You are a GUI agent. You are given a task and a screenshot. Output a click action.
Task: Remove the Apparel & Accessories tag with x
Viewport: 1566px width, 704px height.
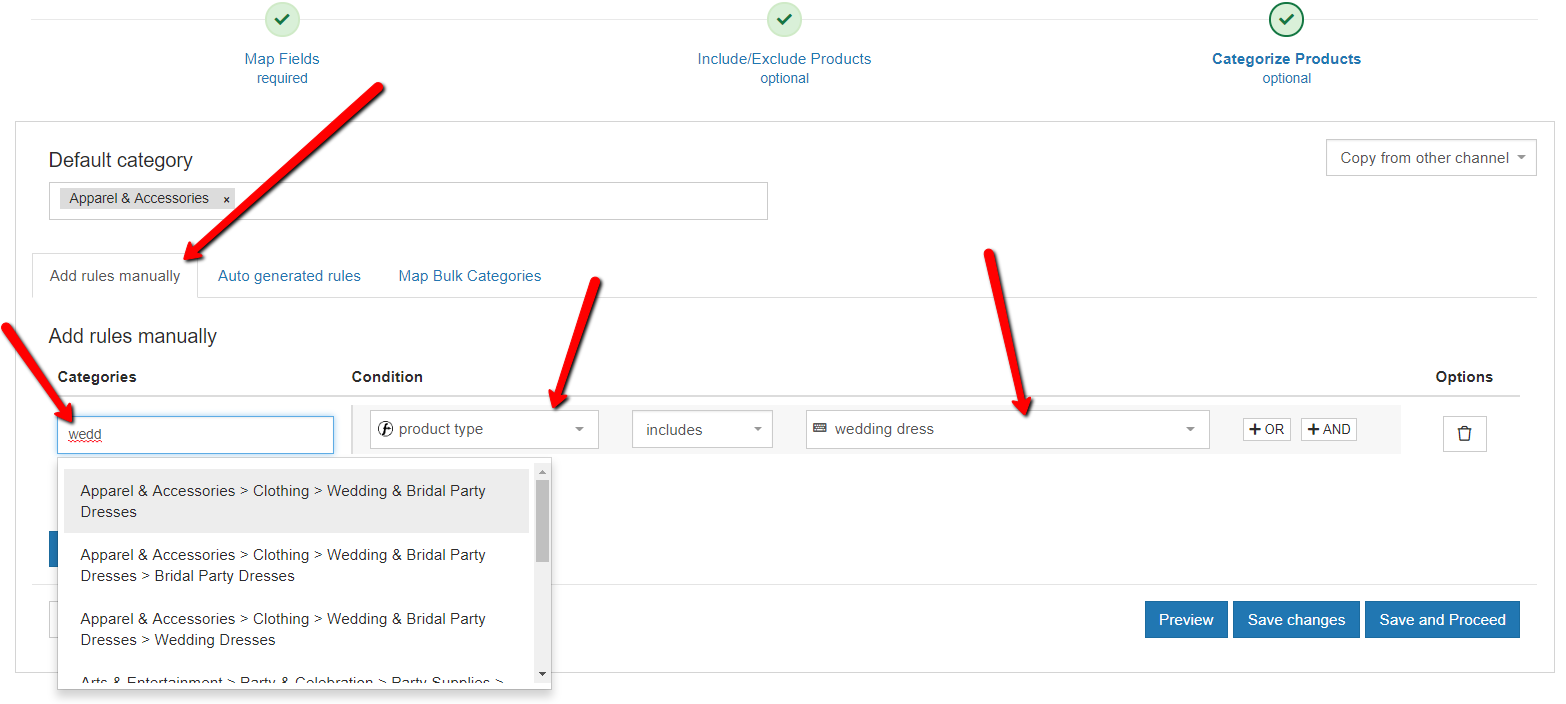[x=226, y=199]
